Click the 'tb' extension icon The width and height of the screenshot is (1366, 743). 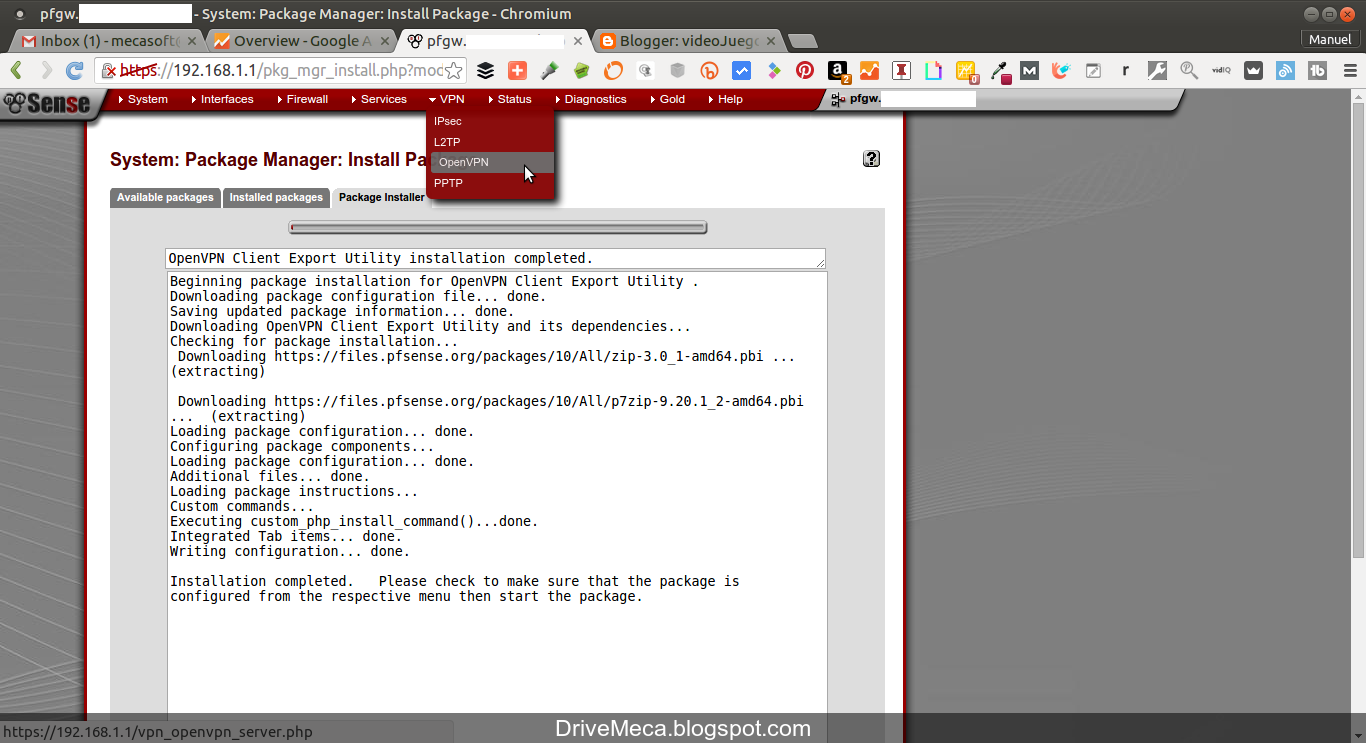(x=1317, y=71)
